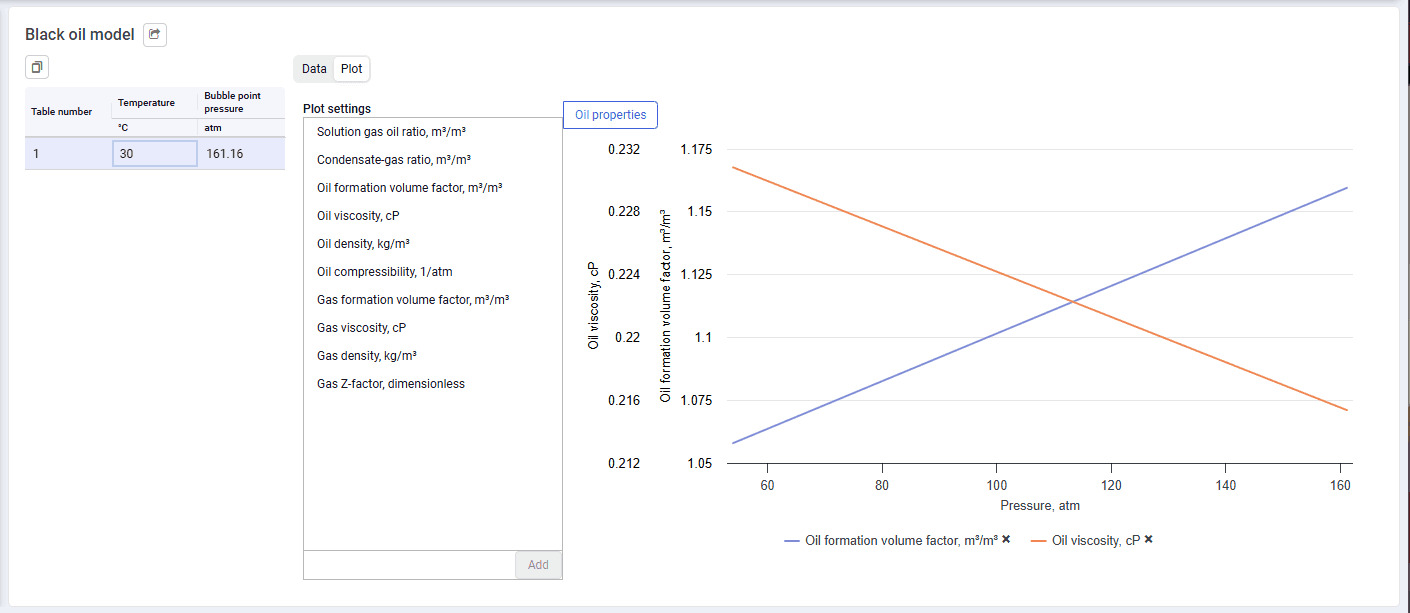Click the Plot settings label

point(337,109)
